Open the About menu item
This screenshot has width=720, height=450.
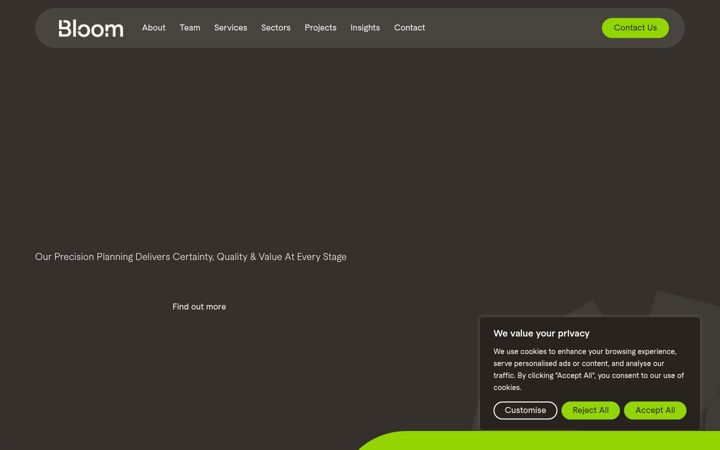click(x=153, y=28)
